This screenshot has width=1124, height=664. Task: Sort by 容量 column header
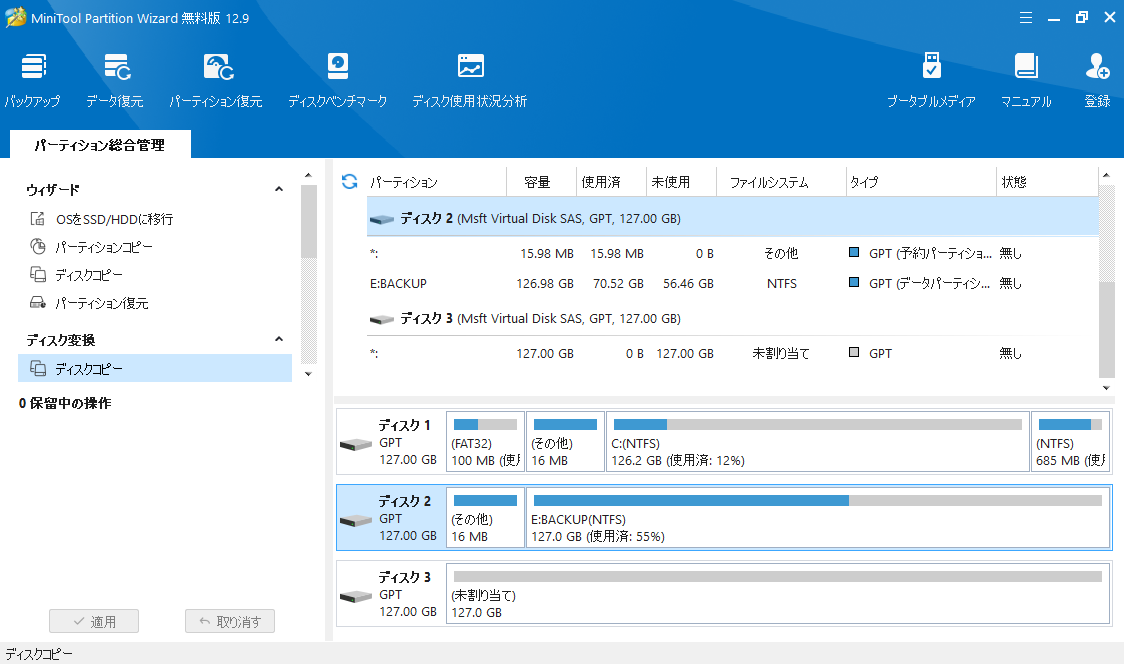click(x=541, y=182)
